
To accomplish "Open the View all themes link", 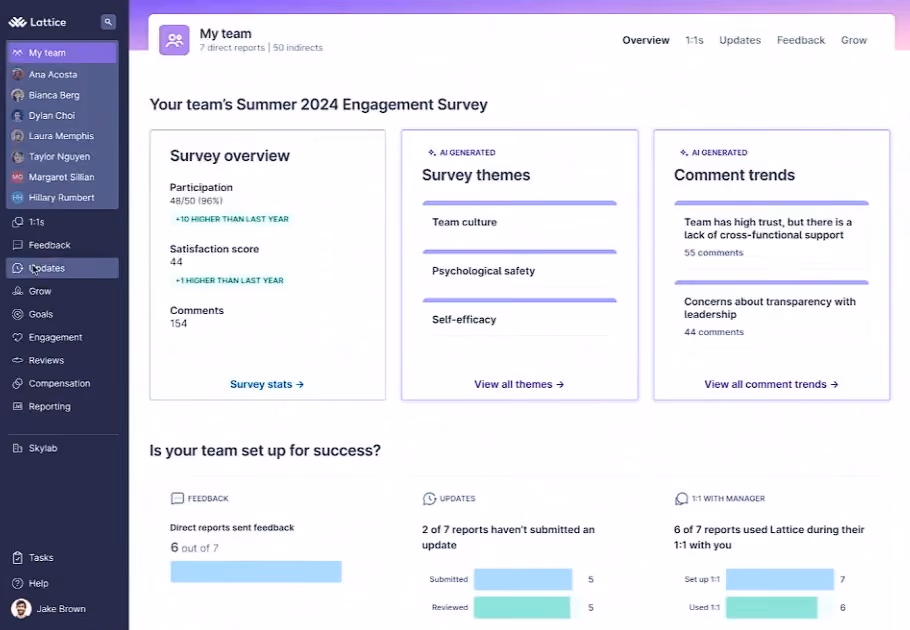I will point(519,384).
